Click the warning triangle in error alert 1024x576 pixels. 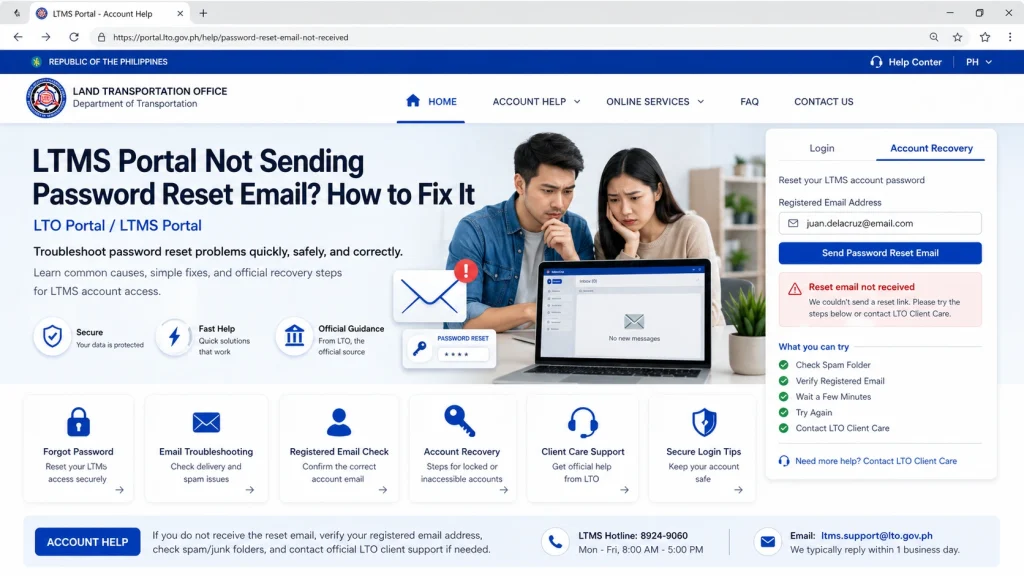tap(795, 289)
